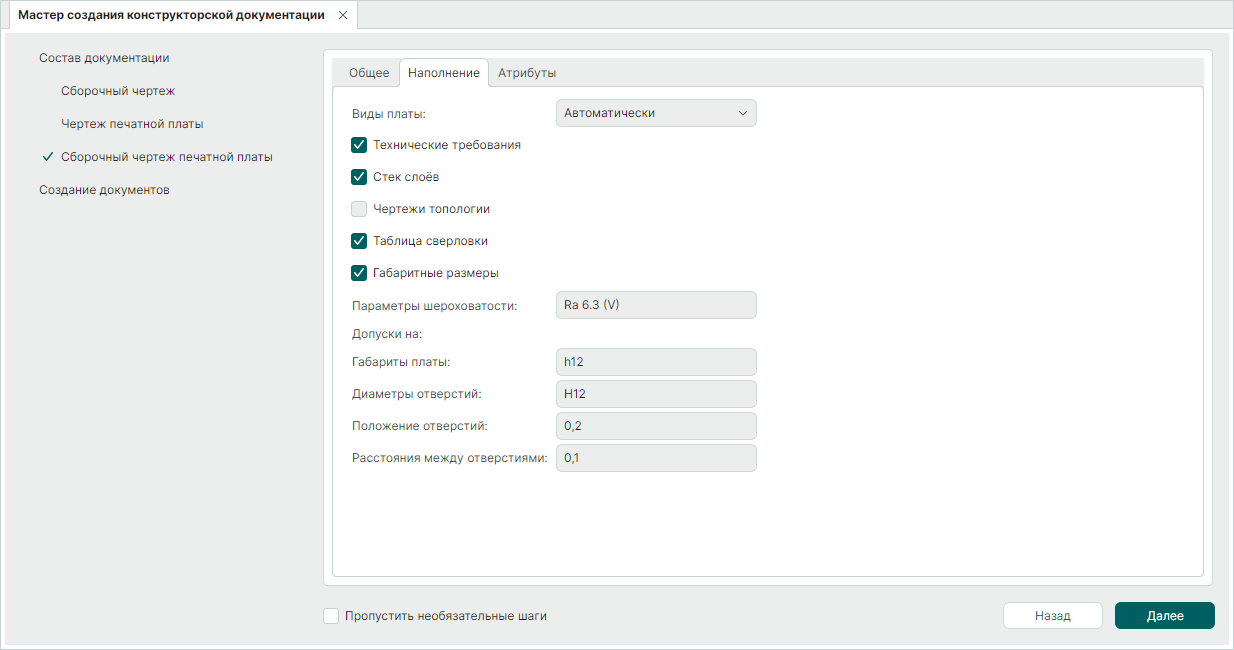
Task: Go to Чертеж печатной платы step
Action: (132, 124)
